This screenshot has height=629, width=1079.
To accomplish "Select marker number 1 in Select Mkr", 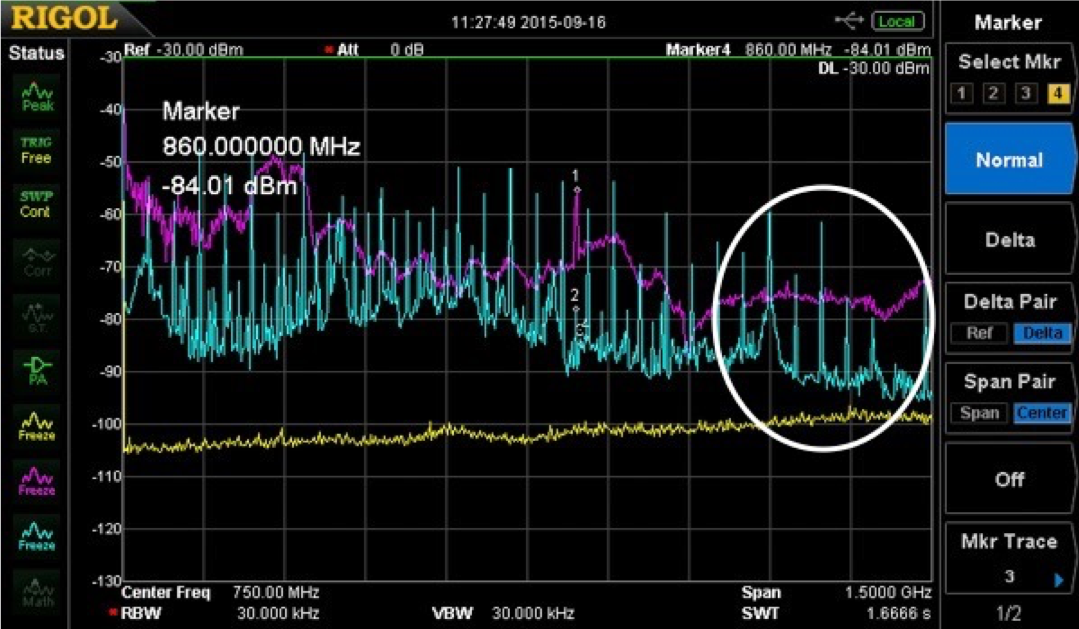I will coord(962,94).
